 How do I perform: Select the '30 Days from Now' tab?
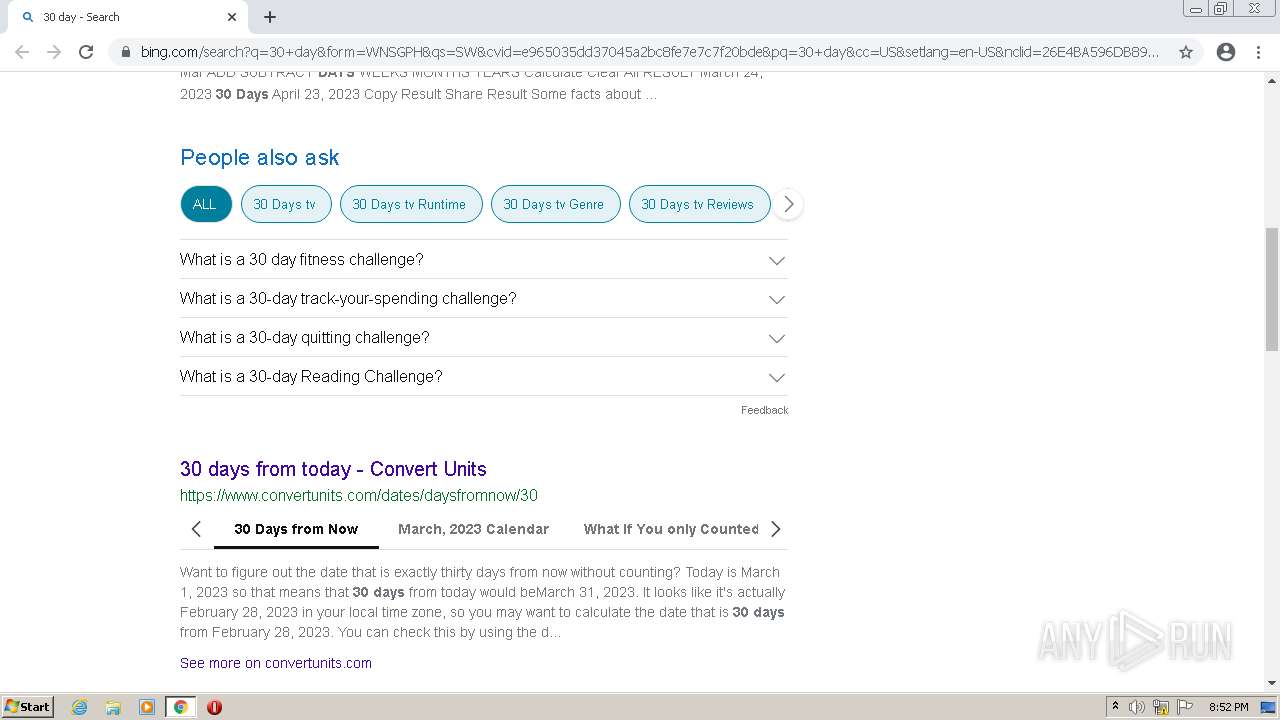pos(296,529)
